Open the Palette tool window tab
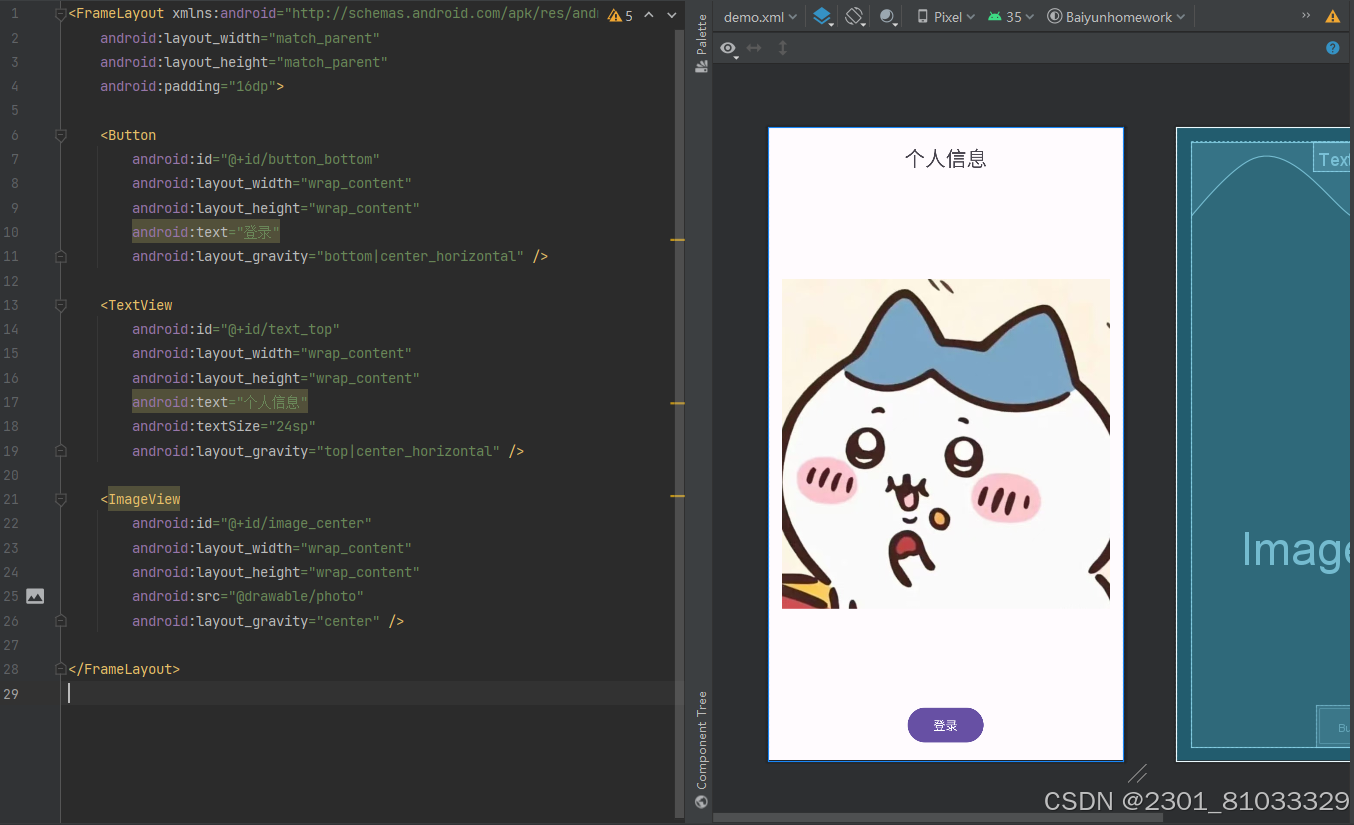 (x=702, y=44)
